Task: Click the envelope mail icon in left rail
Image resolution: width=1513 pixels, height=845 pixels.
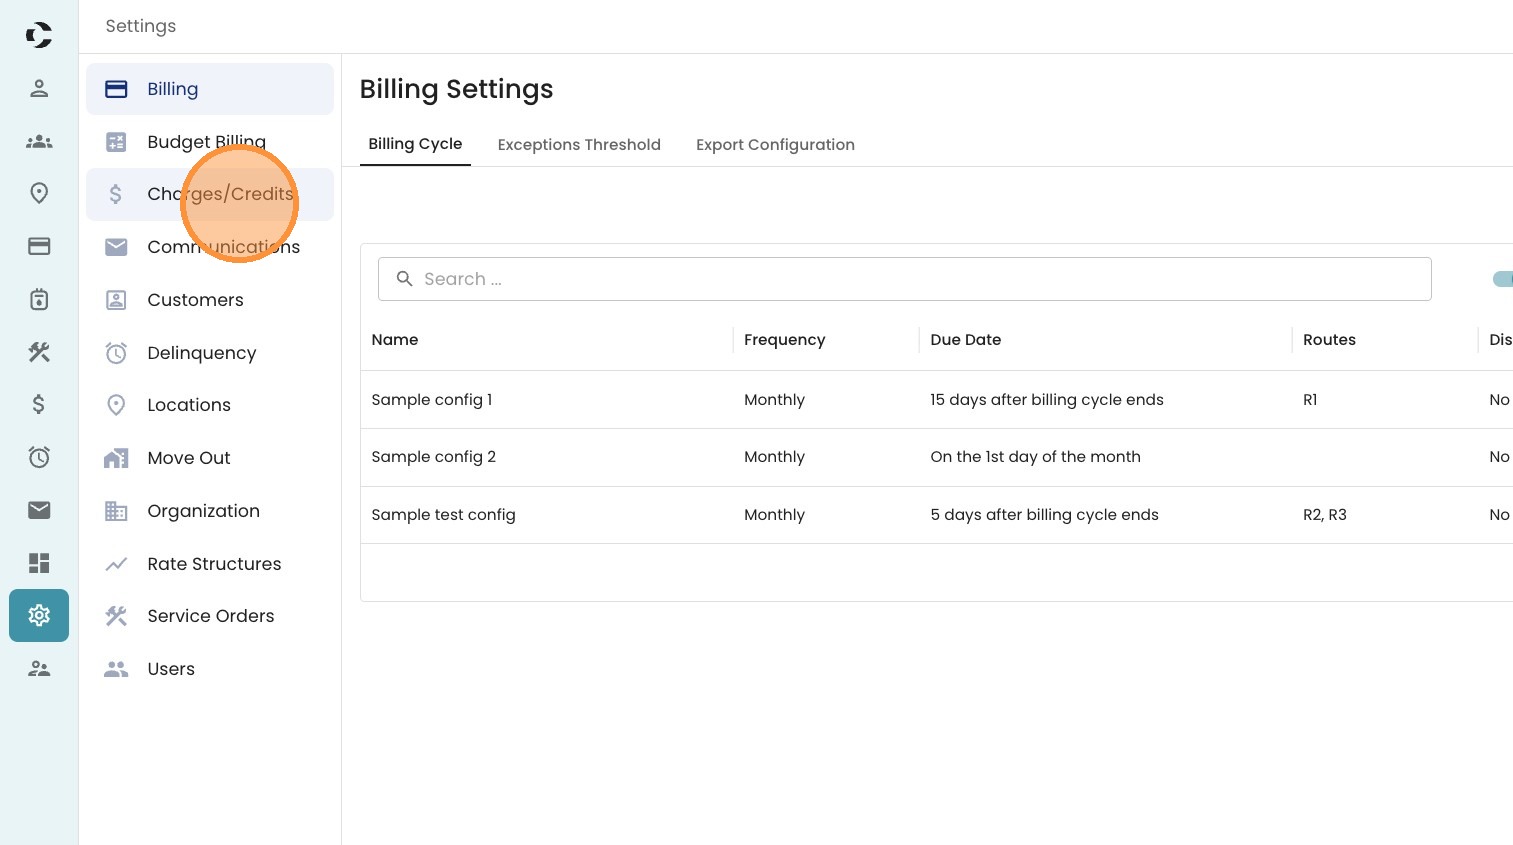Action: tap(39, 510)
